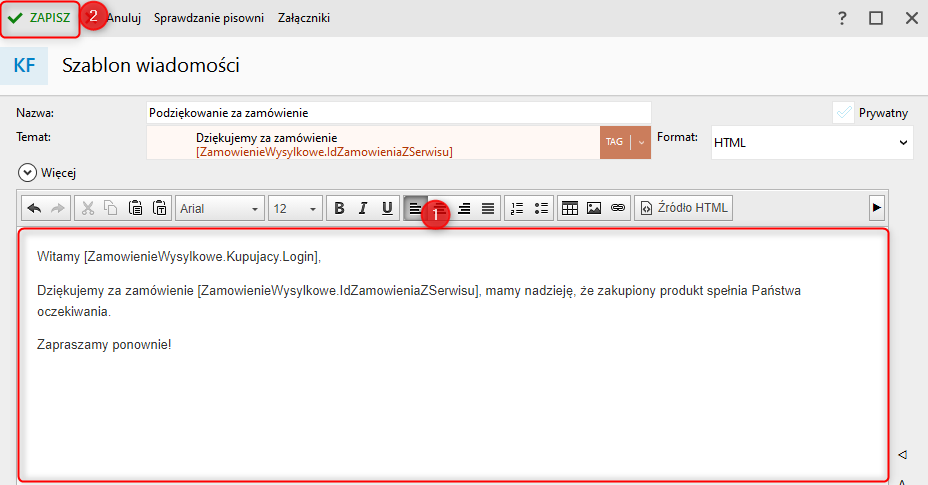The image size is (928, 485).
Task: Click the cut scissors icon
Action: pos(88,208)
